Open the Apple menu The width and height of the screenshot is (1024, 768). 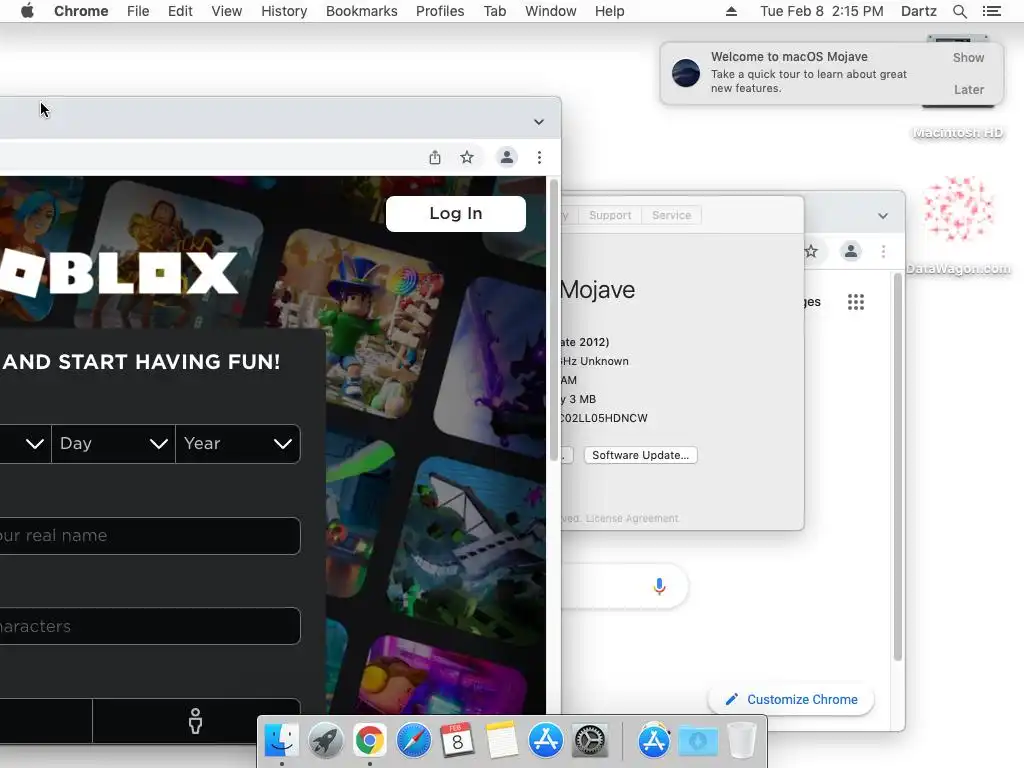pos(27,11)
